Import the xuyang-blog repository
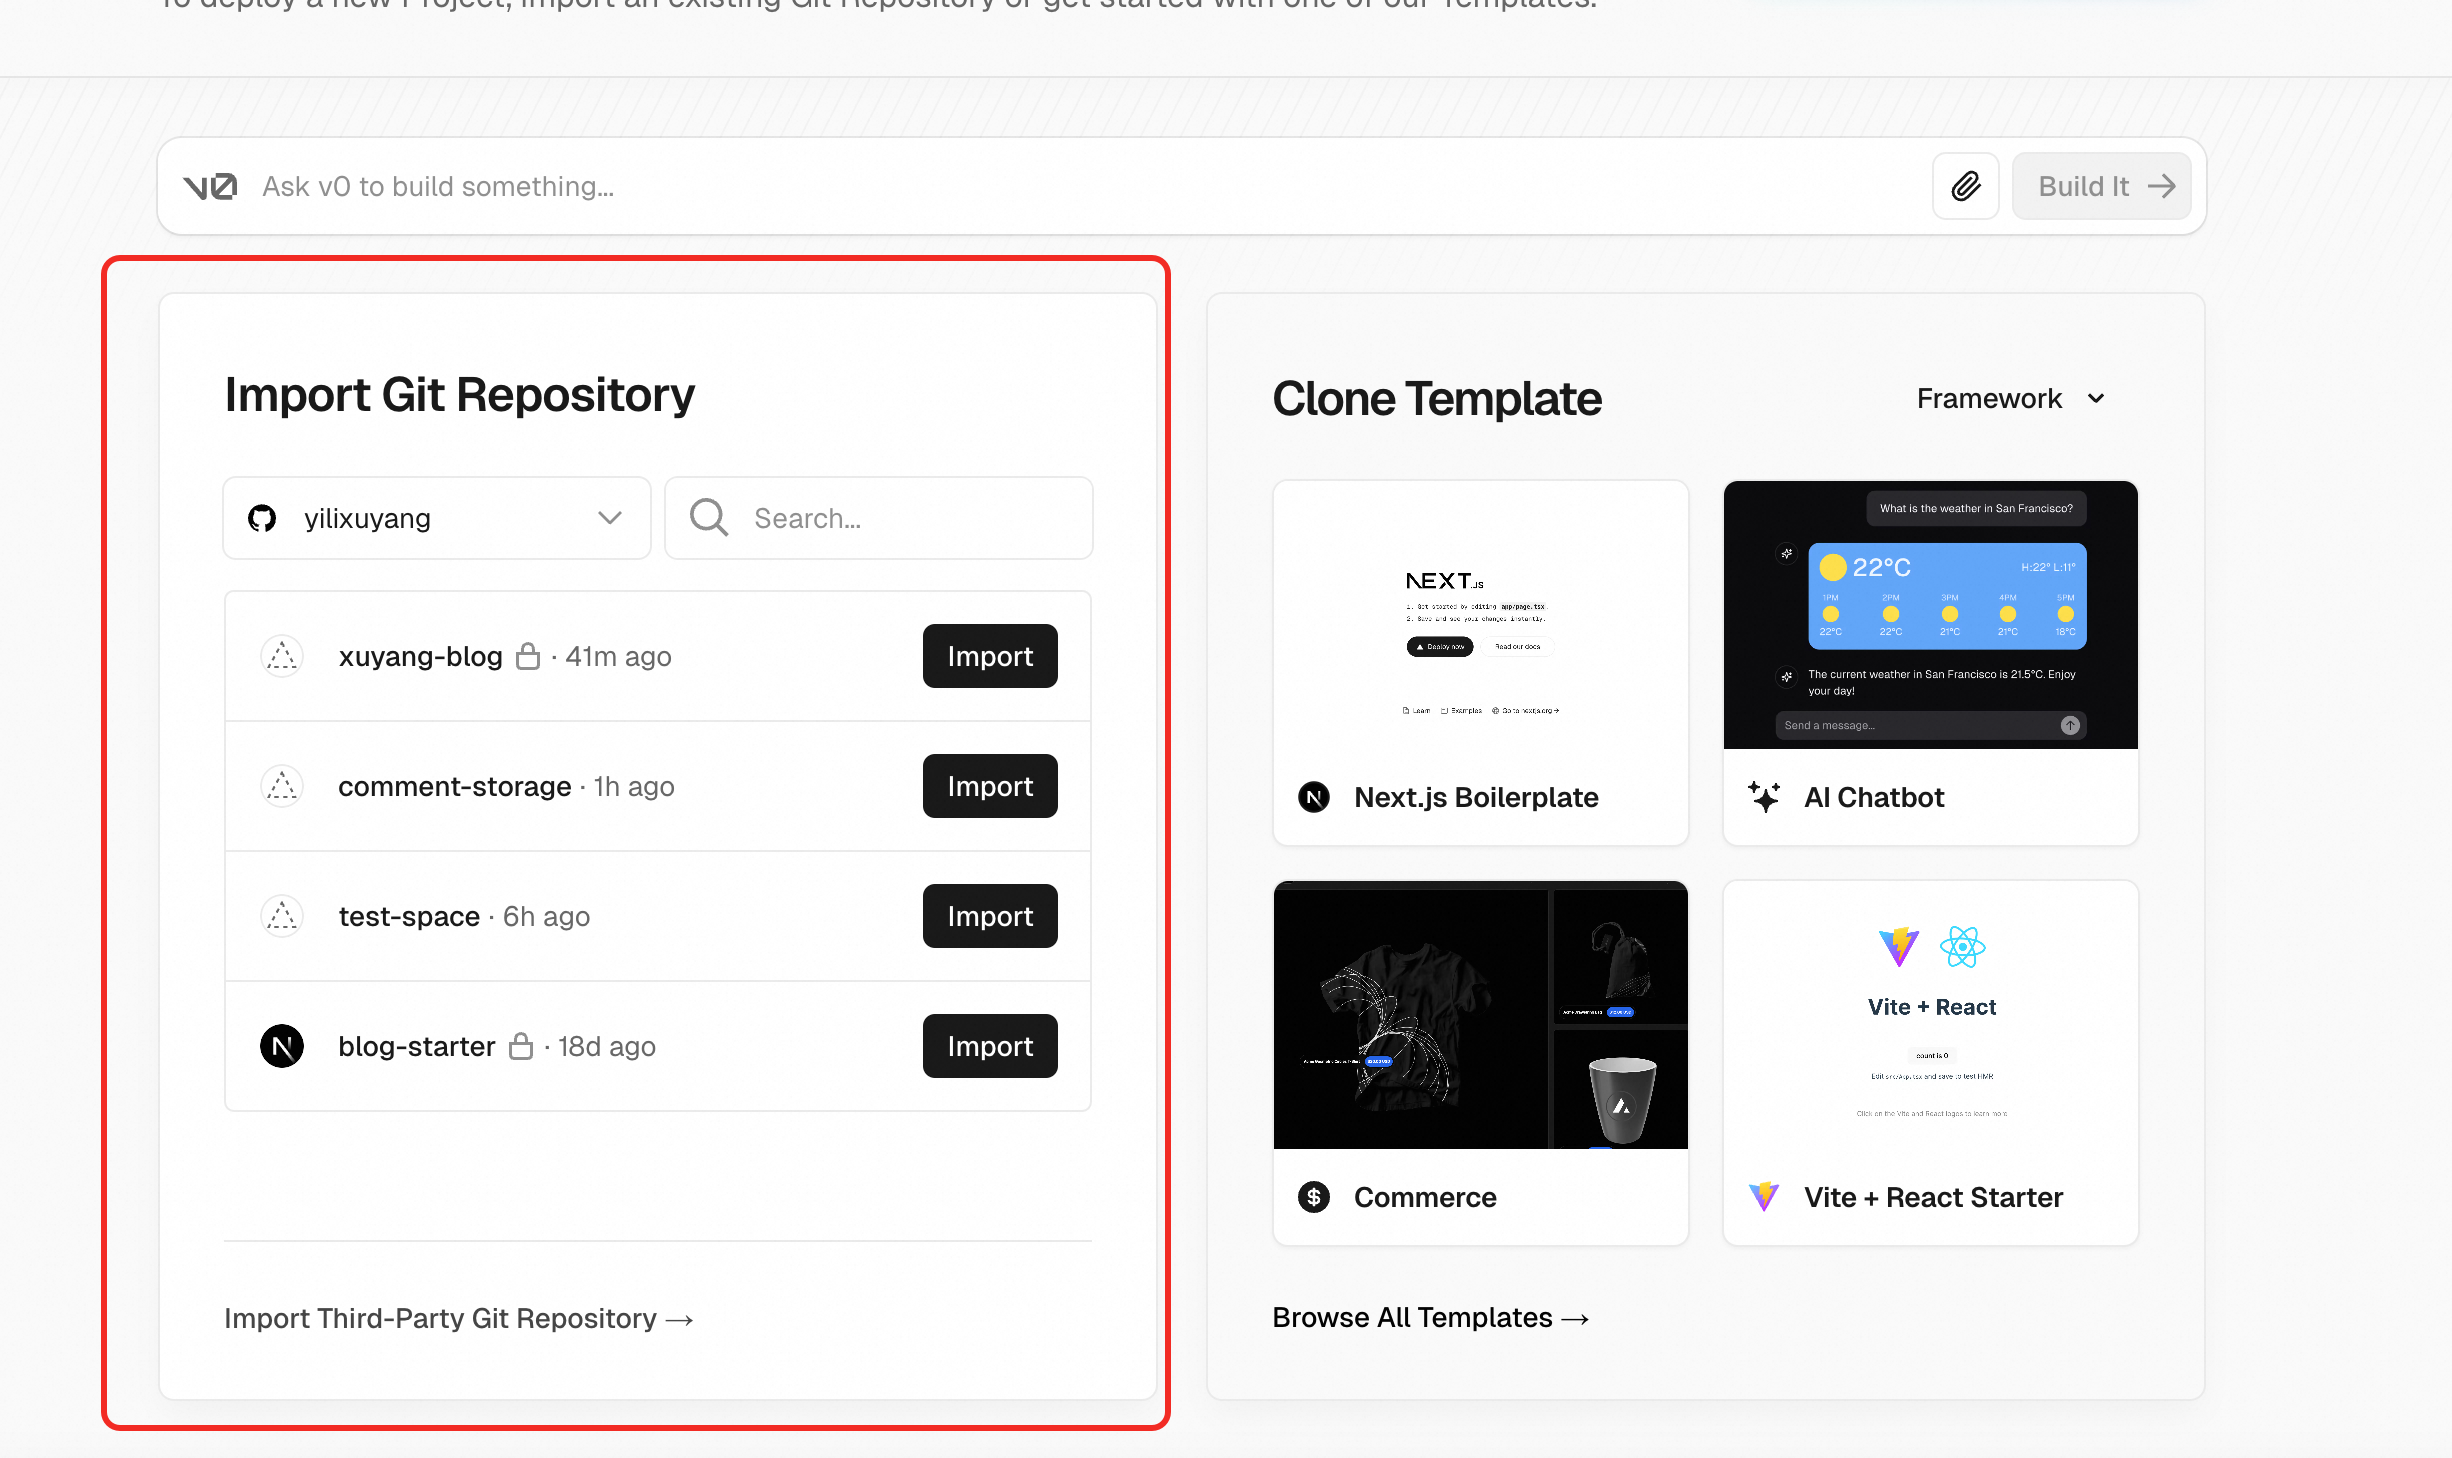Image resolution: width=2452 pixels, height=1458 pixels. [x=990, y=656]
